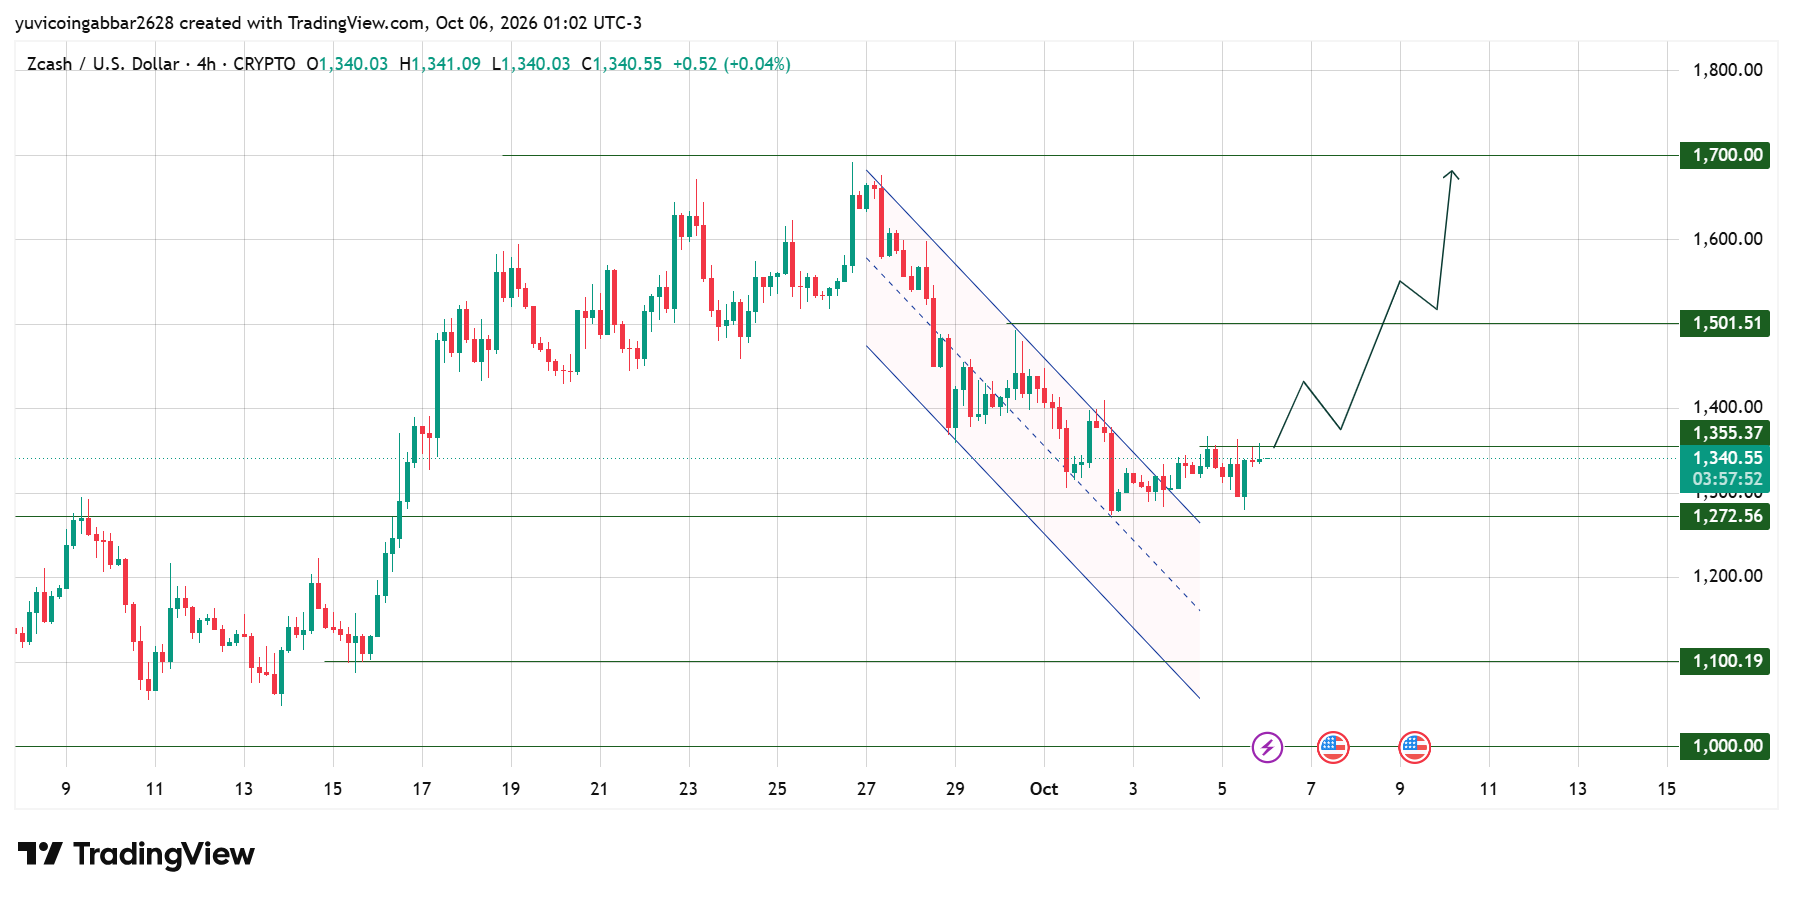
Task: Click the 1,000.00 price level label
Action: [1725, 746]
